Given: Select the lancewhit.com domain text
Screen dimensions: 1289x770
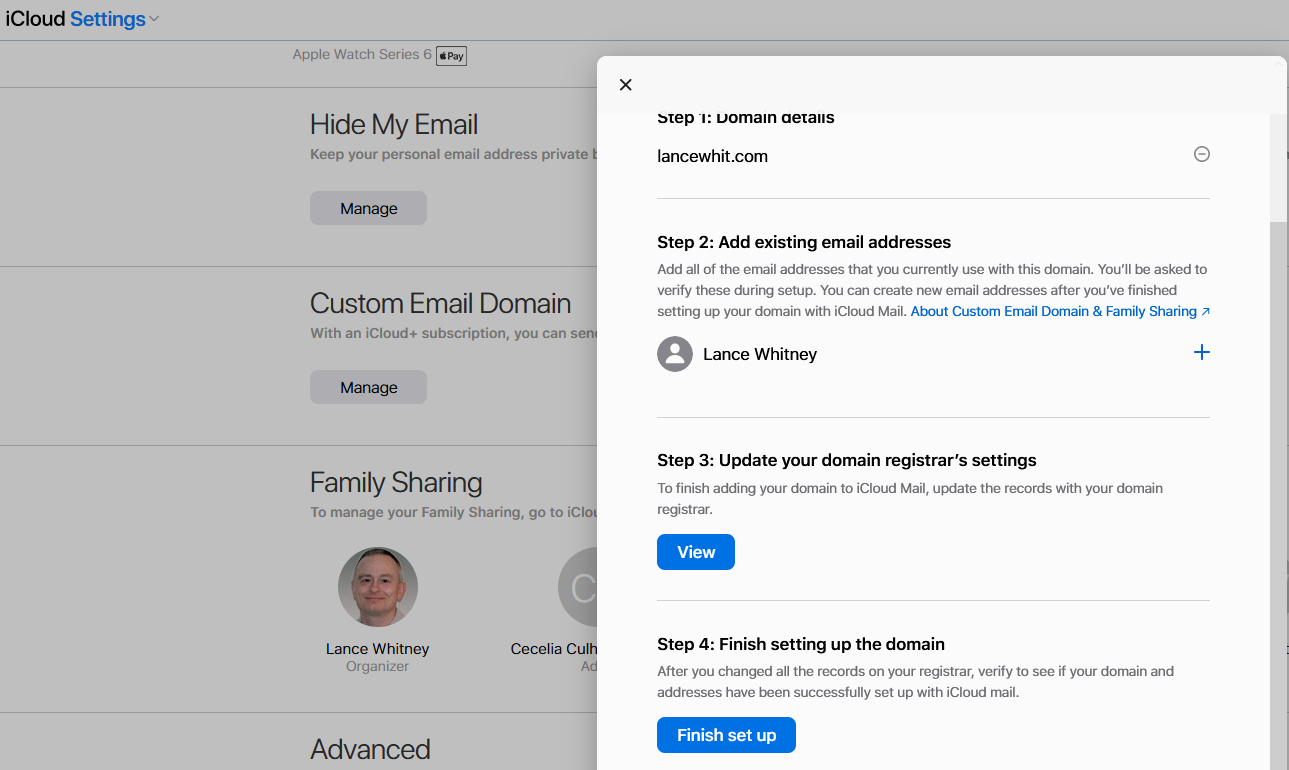Looking at the screenshot, I should click(x=712, y=156).
